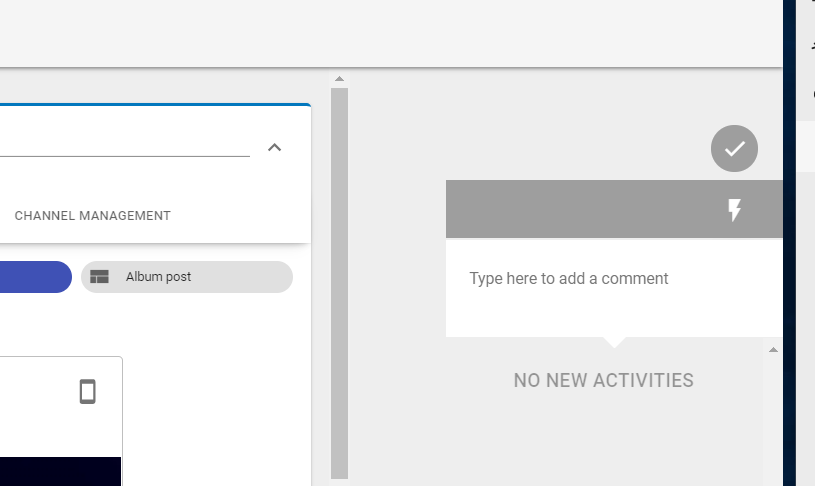This screenshot has height=486, width=815.
Task: Collapse the panel using the up chevron
Action: (x=274, y=148)
